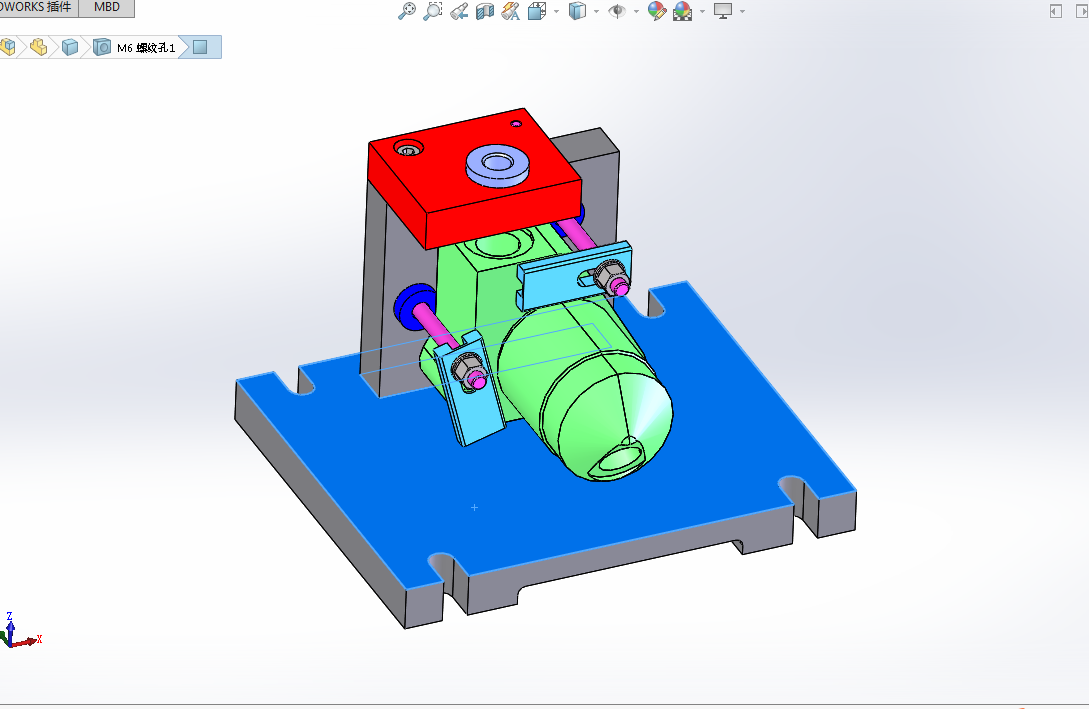The image size is (1089, 709).
Task: Click the Hide/Show Items eye icon
Action: pos(617,11)
